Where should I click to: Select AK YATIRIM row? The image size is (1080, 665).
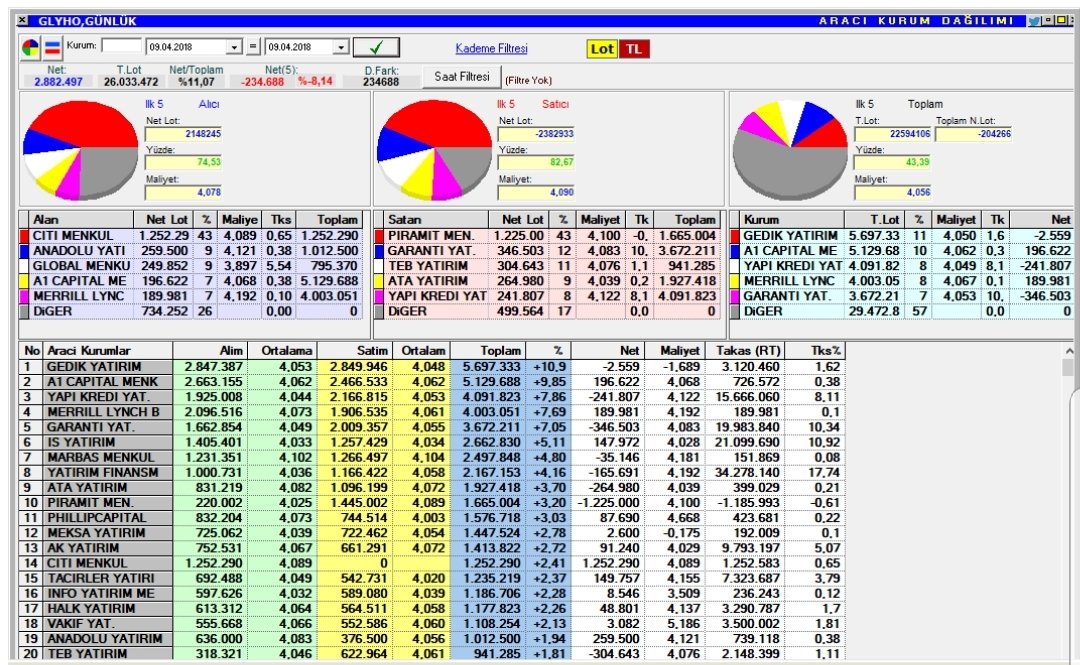[431, 549]
